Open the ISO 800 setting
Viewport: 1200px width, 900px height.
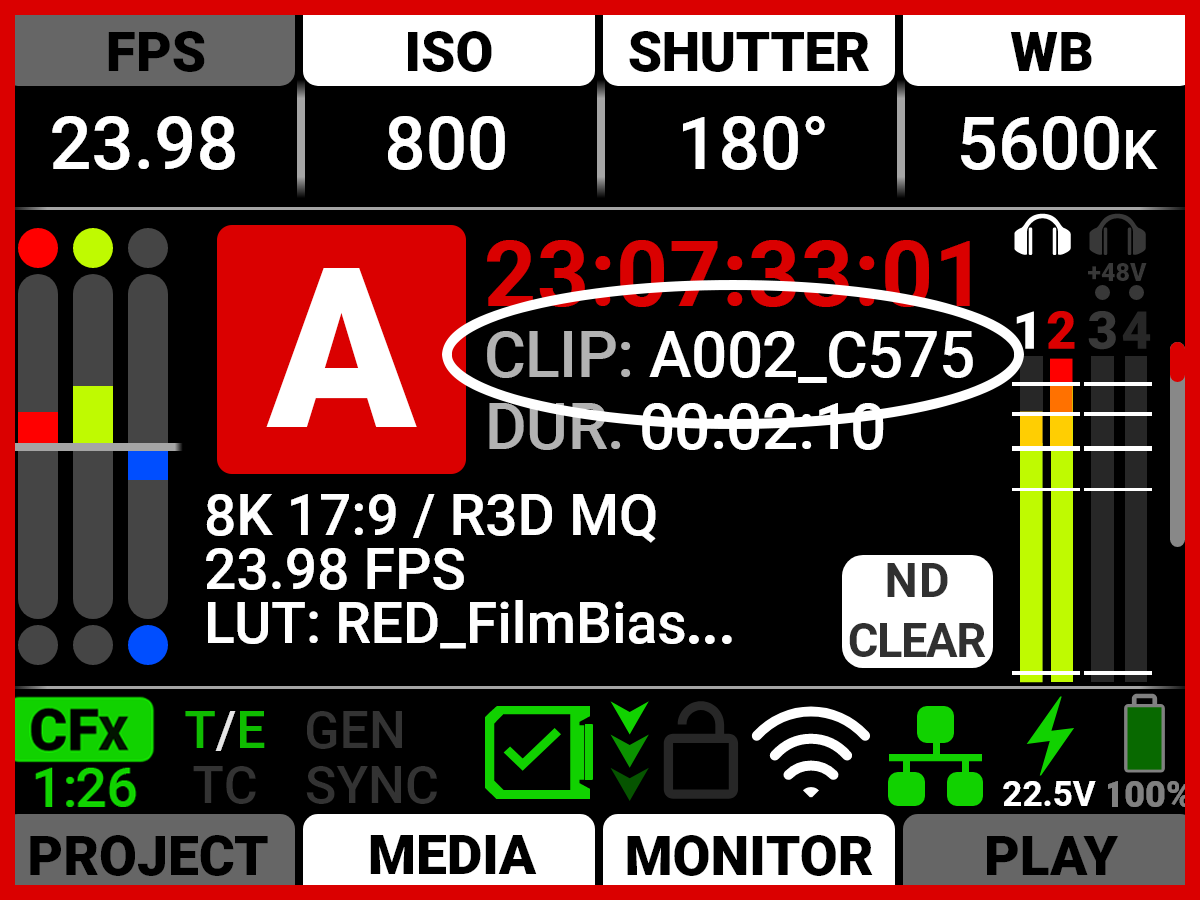(448, 104)
